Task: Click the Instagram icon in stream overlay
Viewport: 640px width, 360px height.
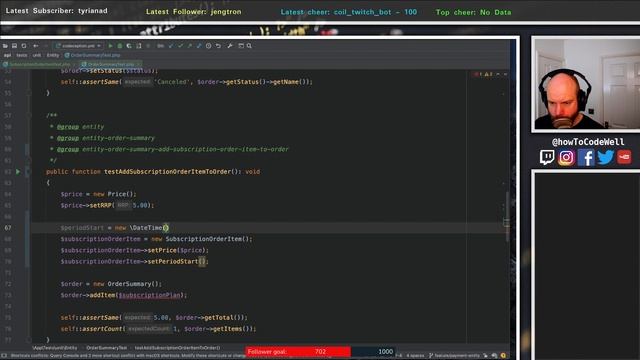Action: [x=566, y=157]
